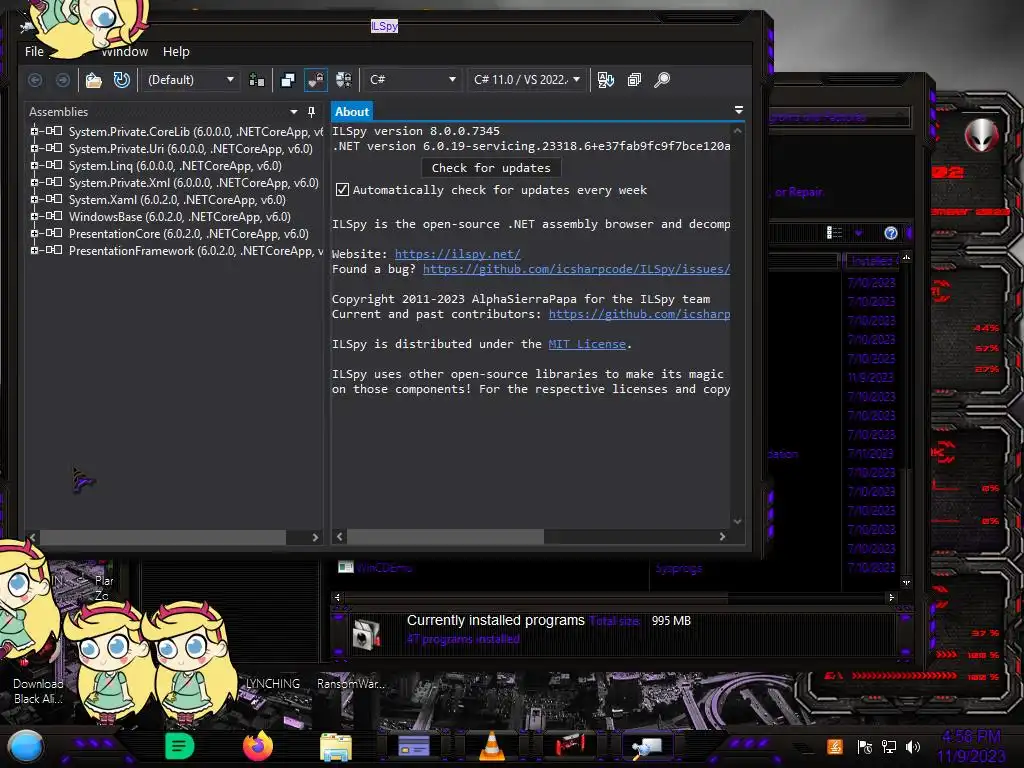
Task: Open Search with the magnifier icon
Action: click(x=662, y=80)
